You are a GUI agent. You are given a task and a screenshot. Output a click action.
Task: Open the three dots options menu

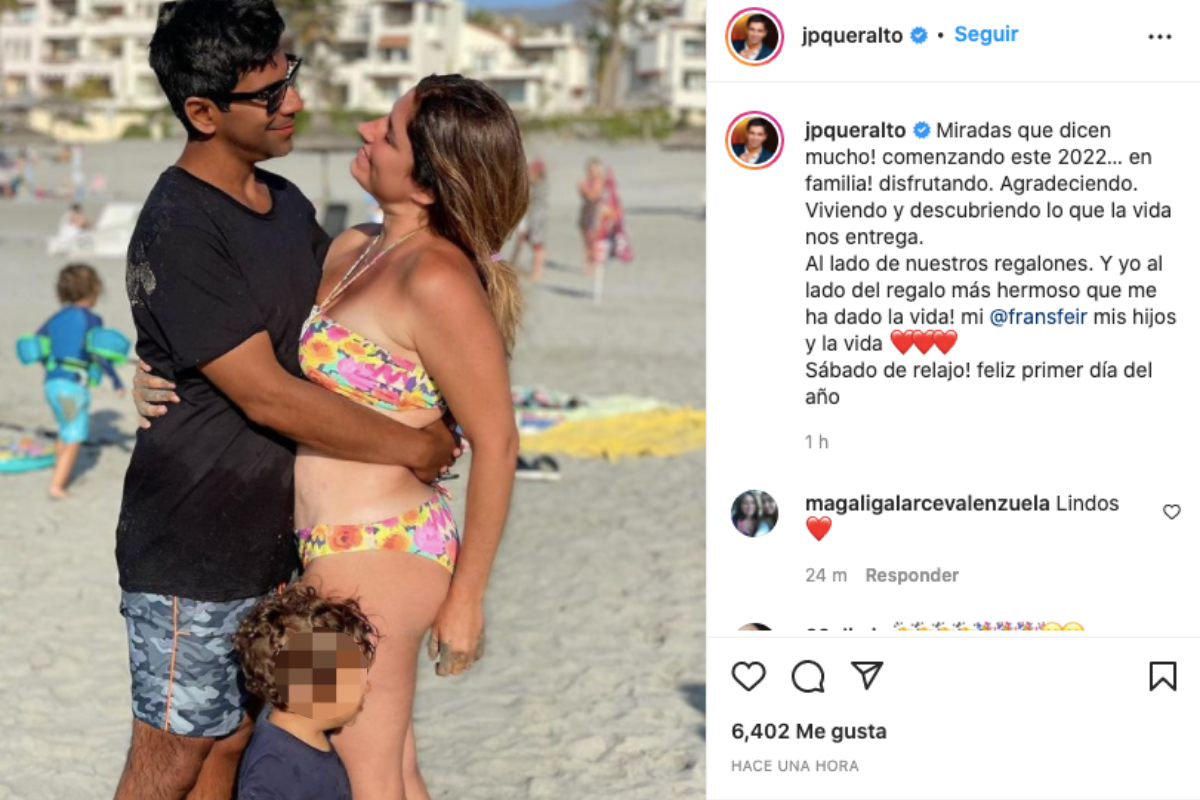pos(1159,37)
